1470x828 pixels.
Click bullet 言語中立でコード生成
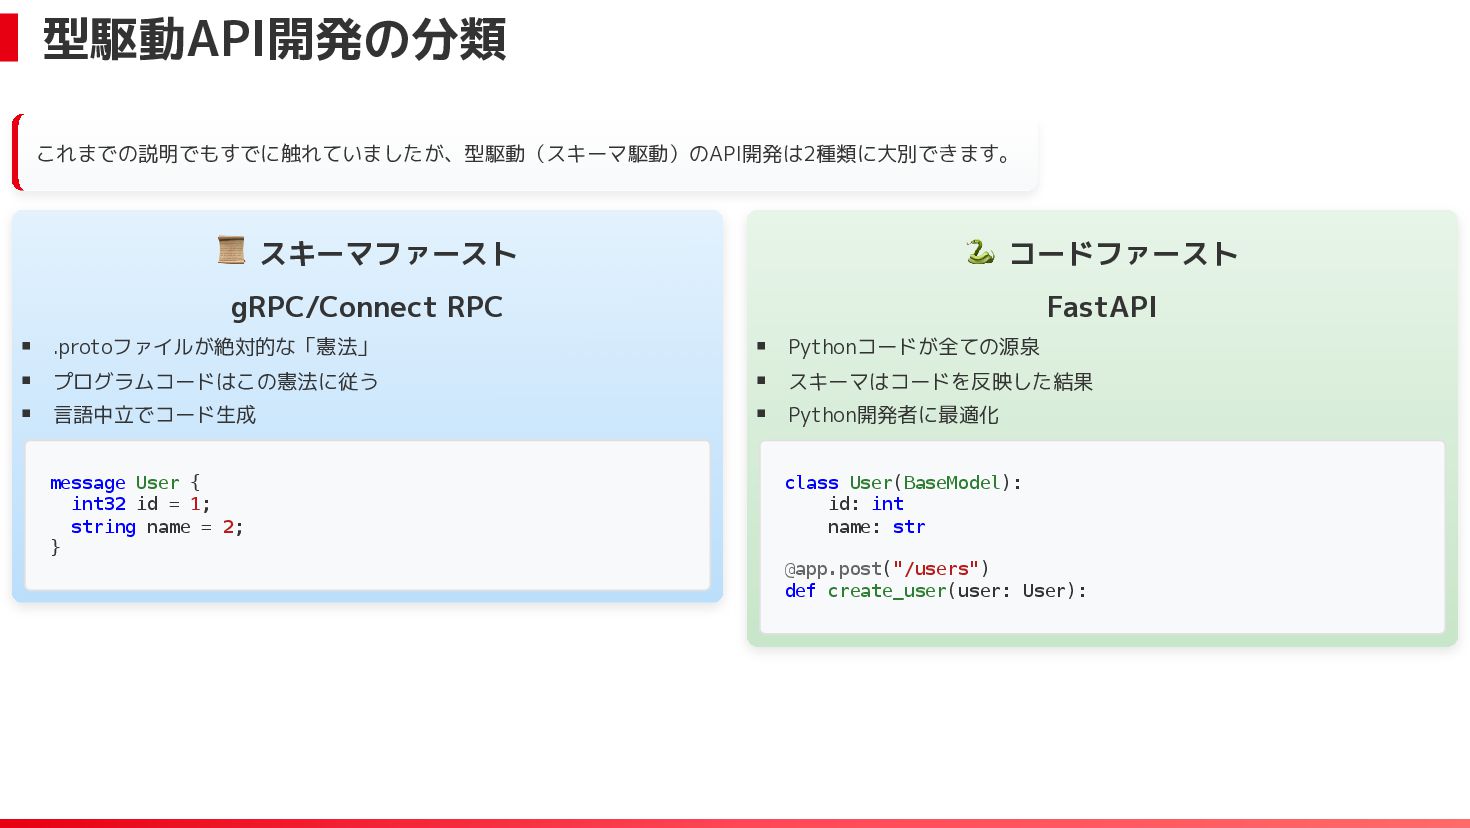(x=155, y=415)
